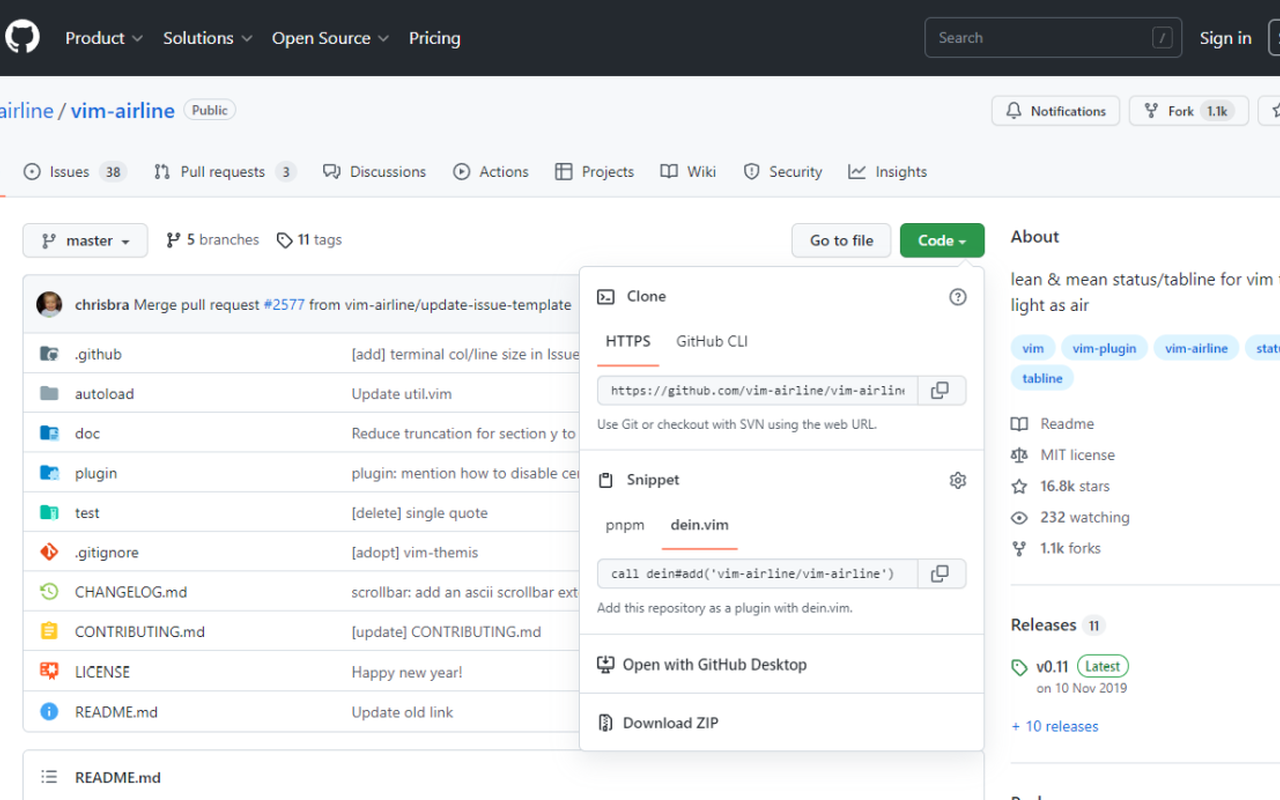The width and height of the screenshot is (1280, 800).
Task: Go to the Projects tab
Action: pyautogui.click(x=595, y=172)
